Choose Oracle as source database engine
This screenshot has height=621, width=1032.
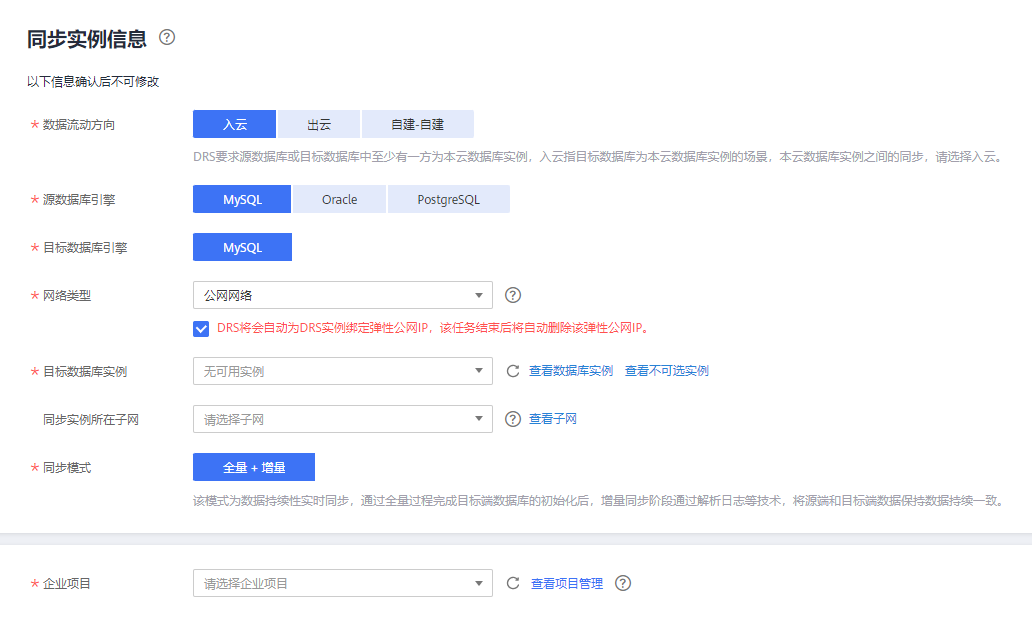[x=339, y=199]
